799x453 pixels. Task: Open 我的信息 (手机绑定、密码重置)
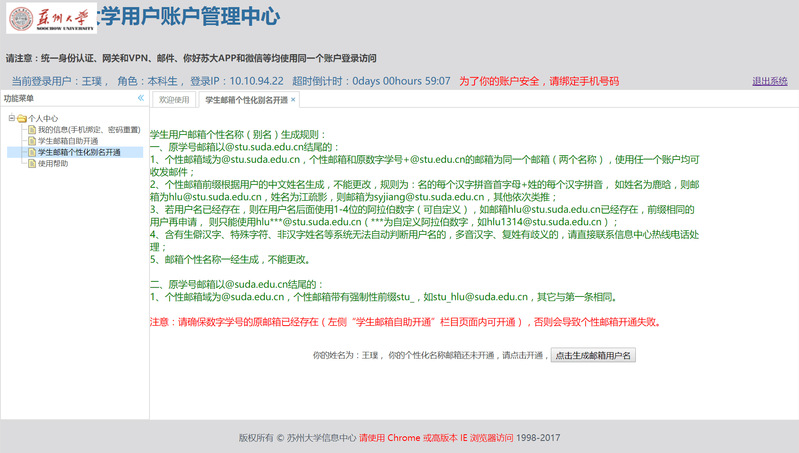[88, 130]
